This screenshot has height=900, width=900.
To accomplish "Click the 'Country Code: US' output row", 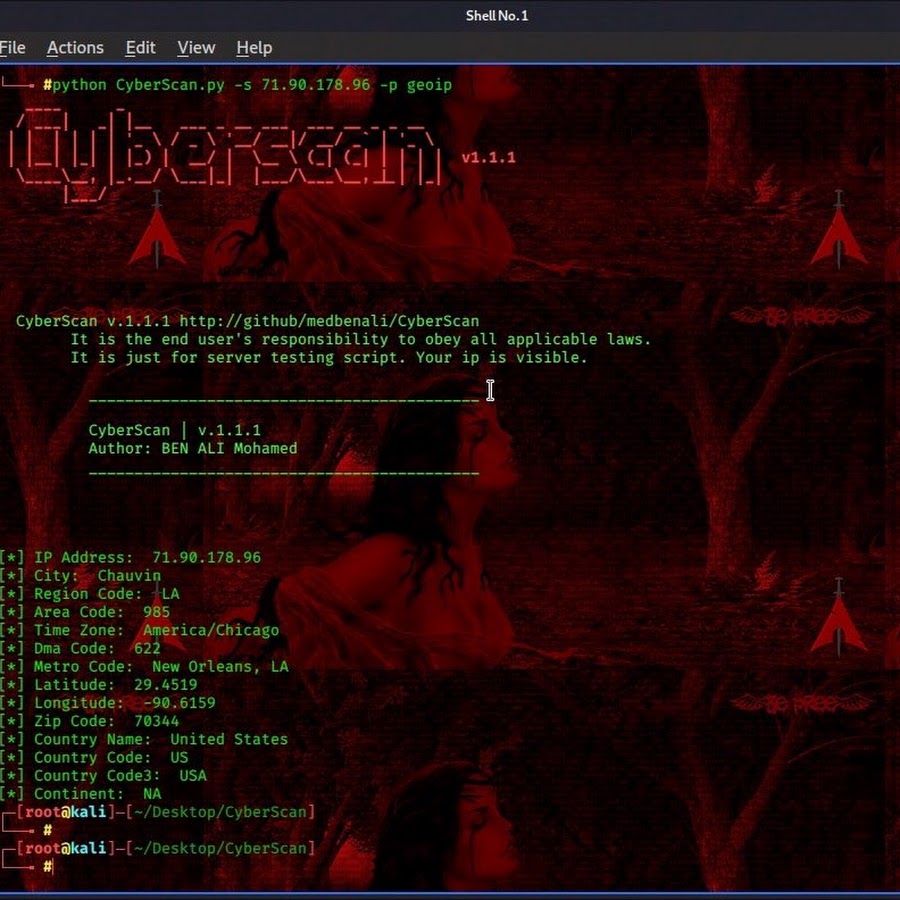I will point(94,758).
